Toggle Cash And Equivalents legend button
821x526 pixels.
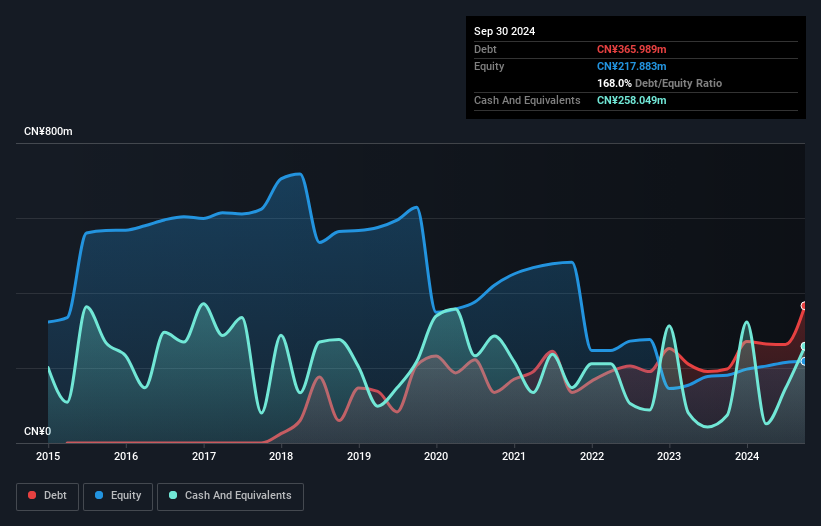[230, 496]
